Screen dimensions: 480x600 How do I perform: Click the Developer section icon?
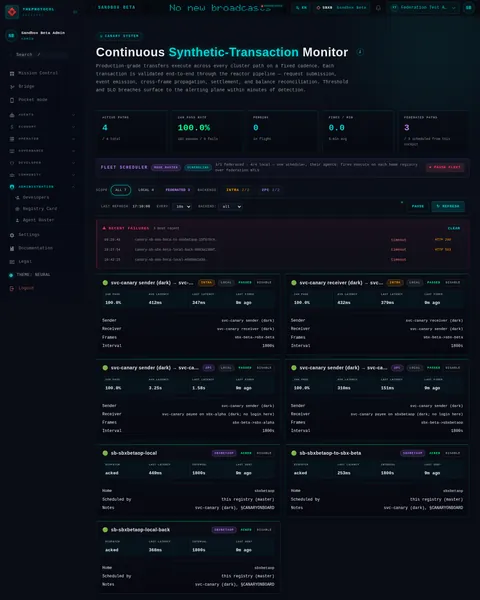[12, 163]
